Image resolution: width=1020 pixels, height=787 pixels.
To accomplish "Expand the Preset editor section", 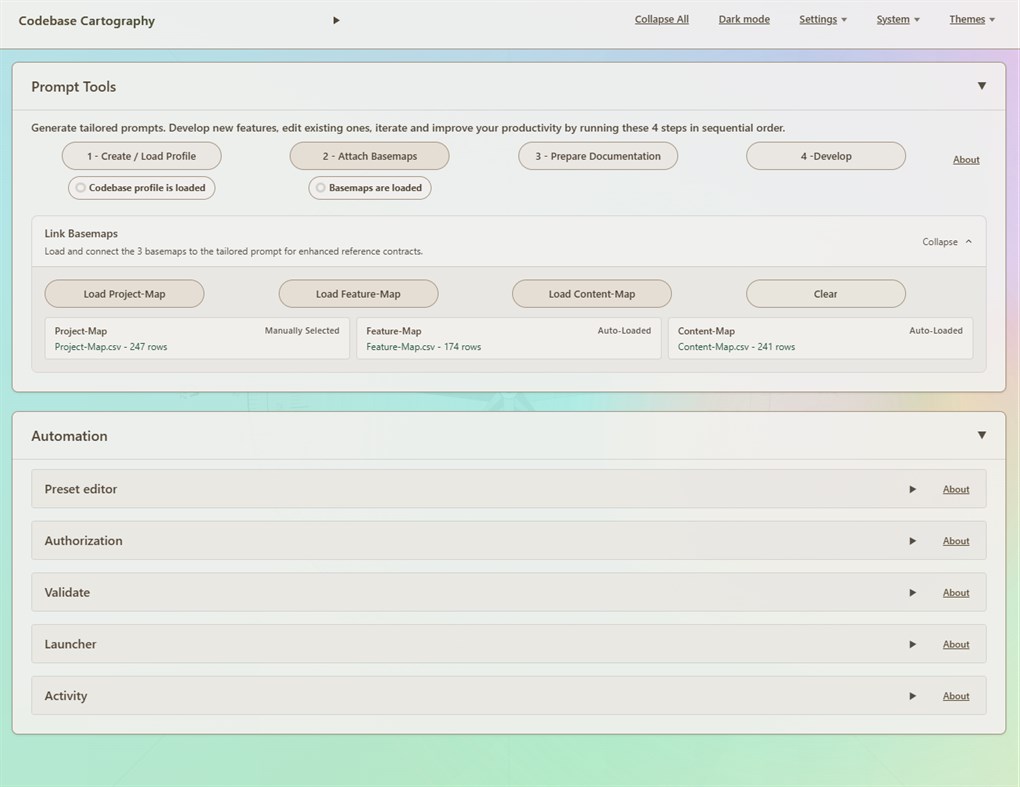I will click(913, 489).
